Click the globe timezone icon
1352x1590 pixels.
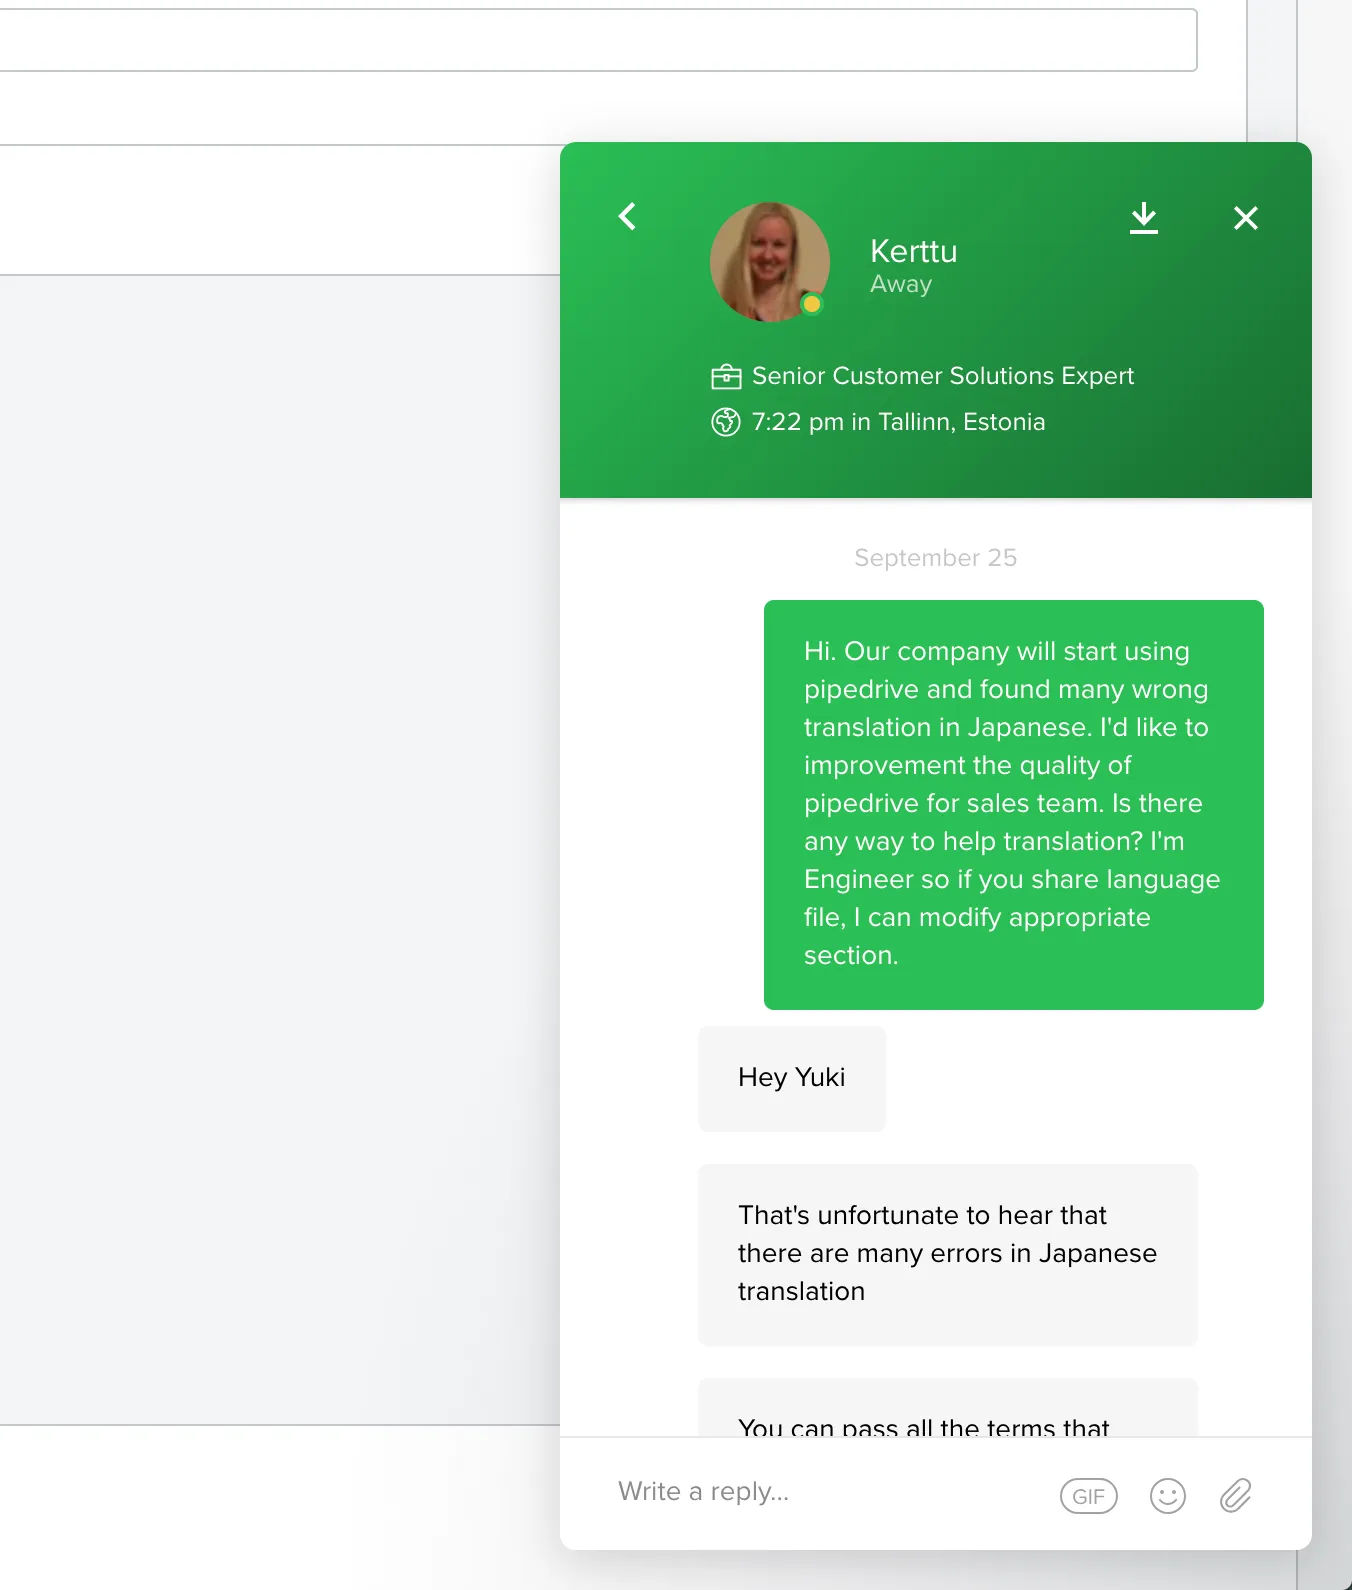[x=726, y=422]
